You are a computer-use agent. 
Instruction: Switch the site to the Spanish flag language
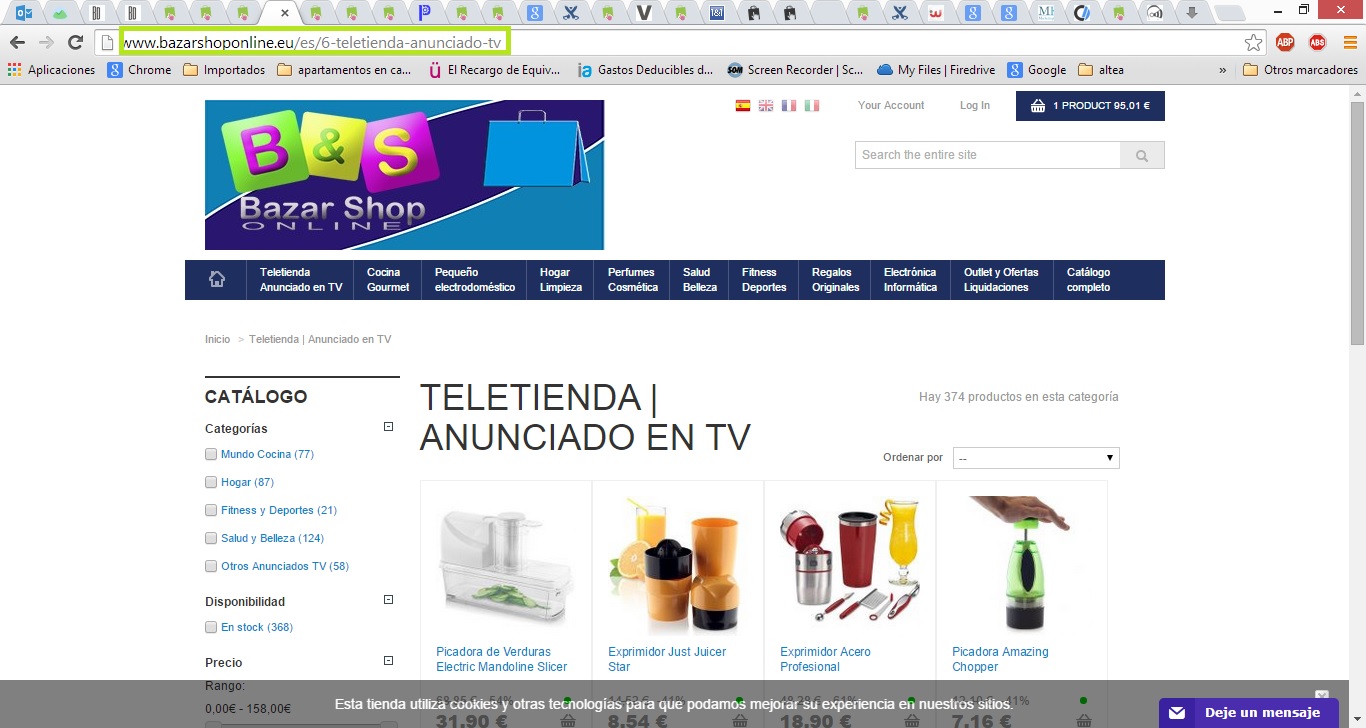(x=743, y=105)
